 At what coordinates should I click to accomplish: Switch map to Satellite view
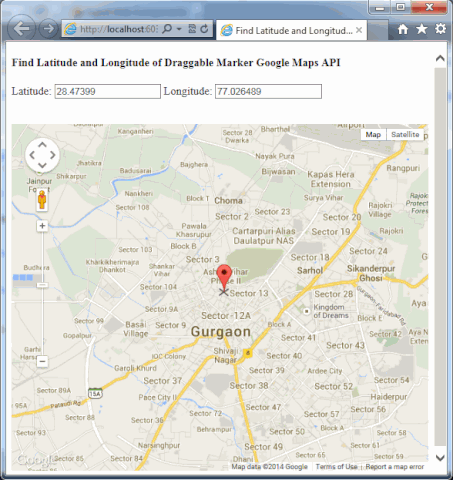[405, 134]
